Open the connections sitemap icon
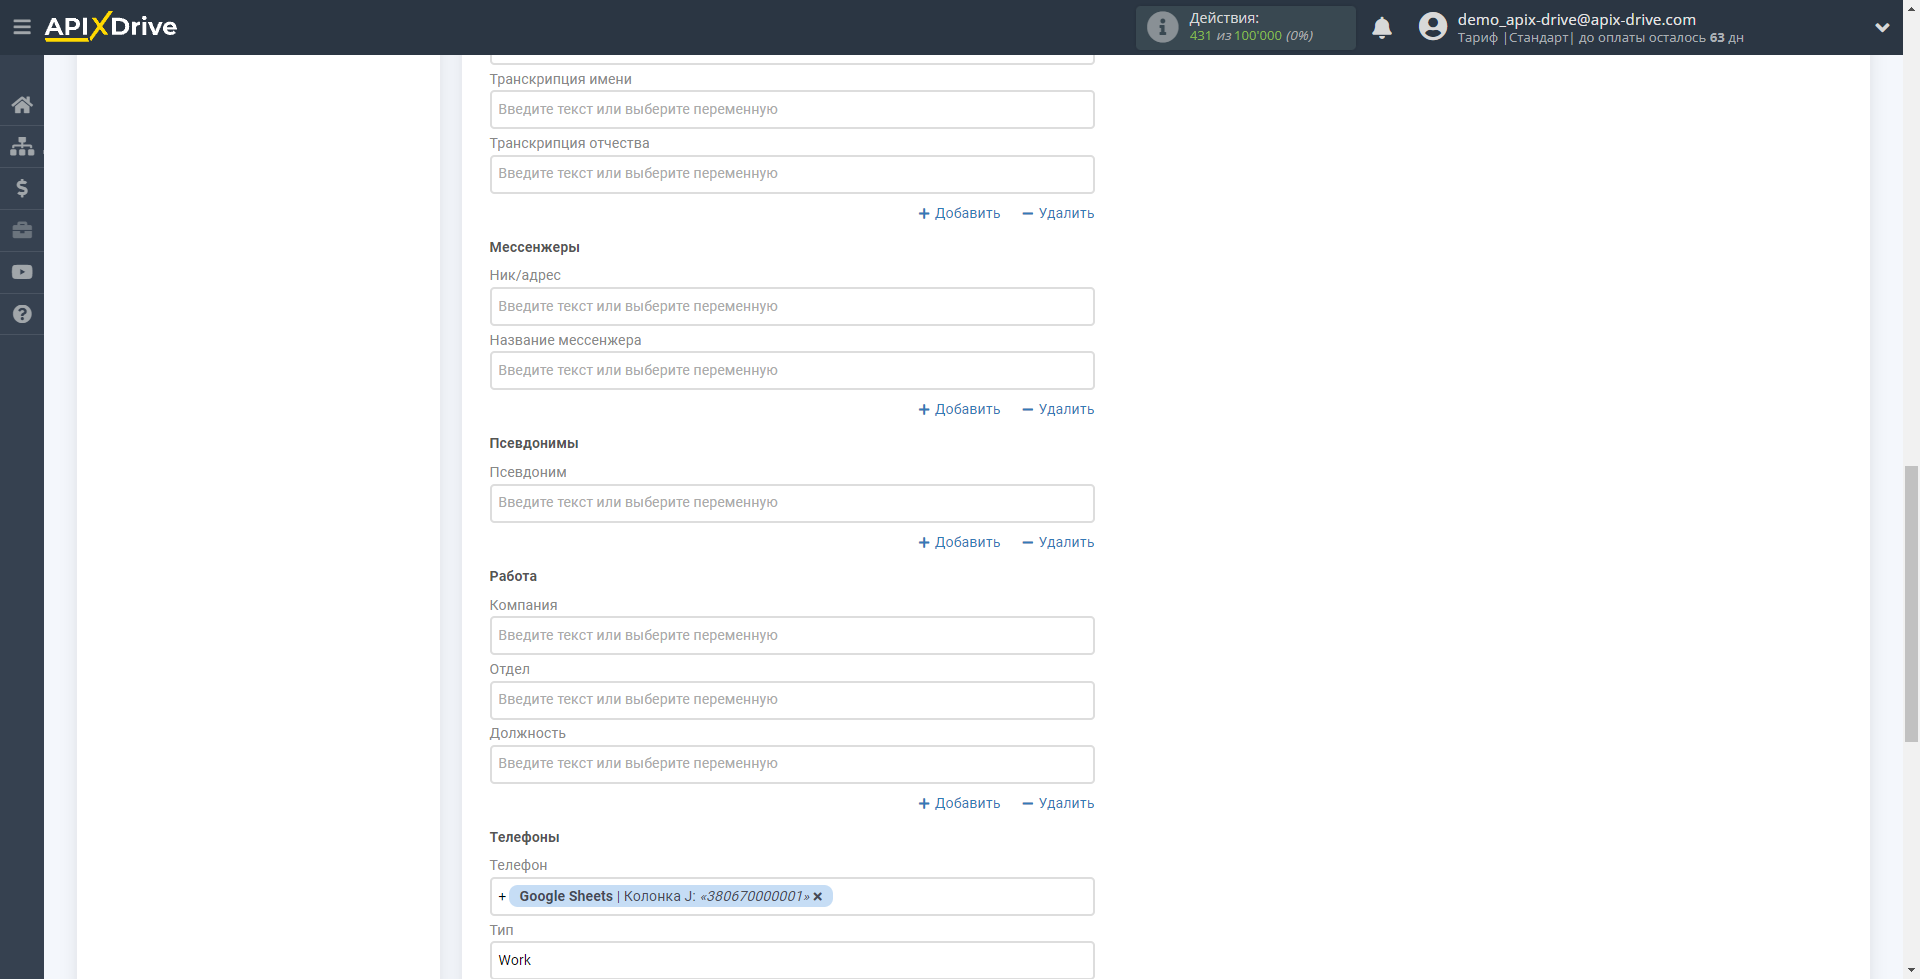 22,146
